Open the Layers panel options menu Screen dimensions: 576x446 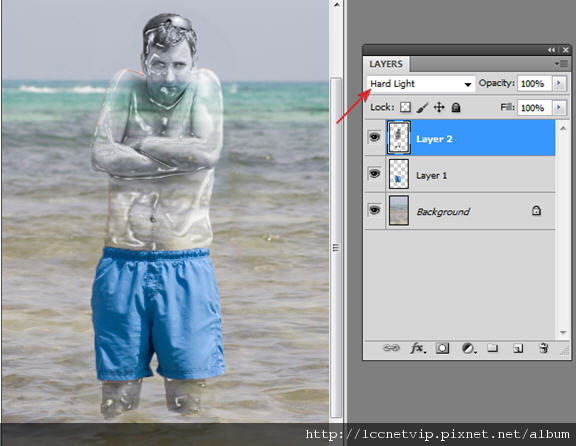(x=562, y=64)
